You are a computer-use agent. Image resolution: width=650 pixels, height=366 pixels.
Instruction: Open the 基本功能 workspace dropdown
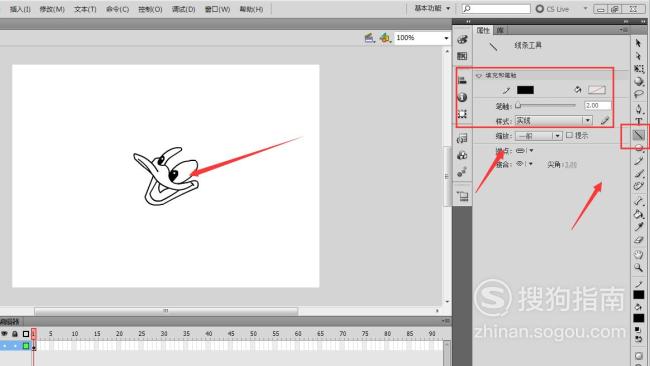432,8
